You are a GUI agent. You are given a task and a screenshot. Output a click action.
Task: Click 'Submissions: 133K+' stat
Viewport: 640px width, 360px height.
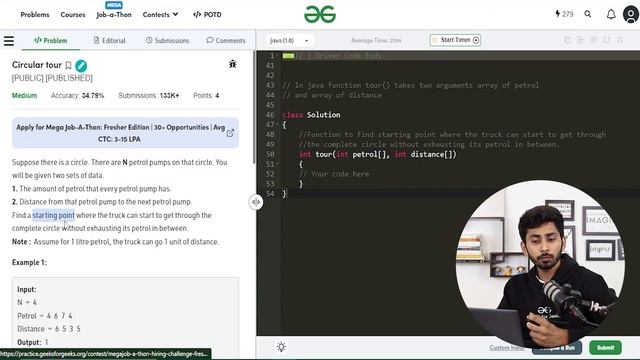click(149, 96)
